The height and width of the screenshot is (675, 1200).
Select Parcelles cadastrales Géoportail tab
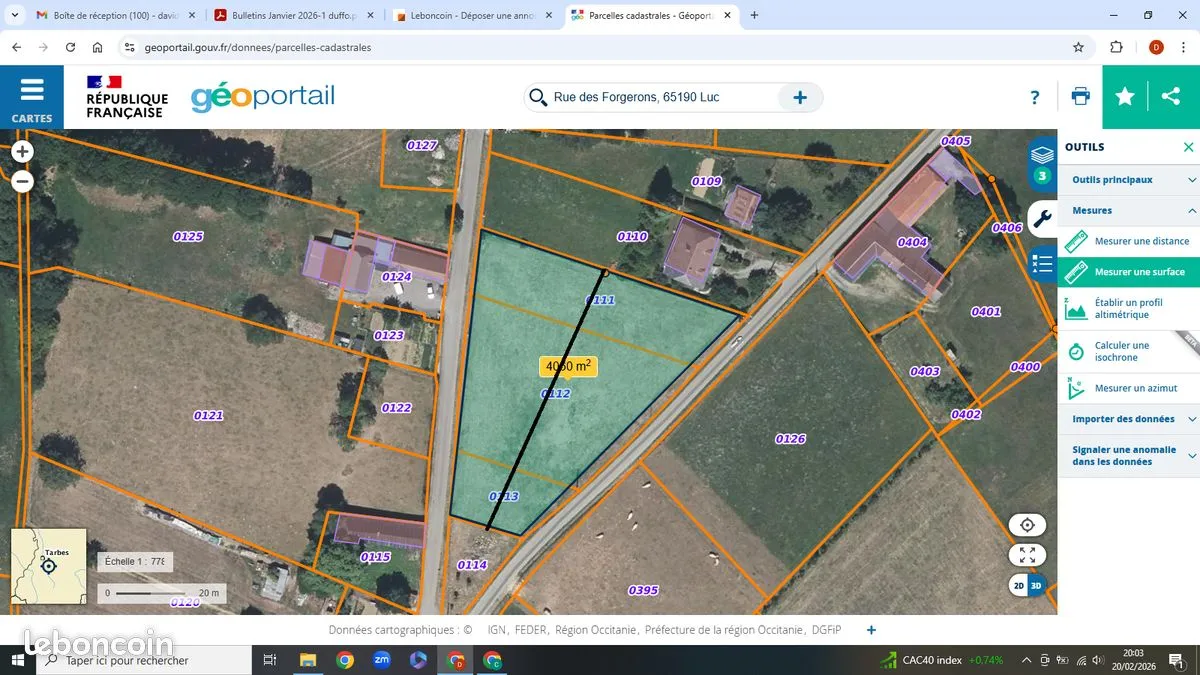coord(652,16)
